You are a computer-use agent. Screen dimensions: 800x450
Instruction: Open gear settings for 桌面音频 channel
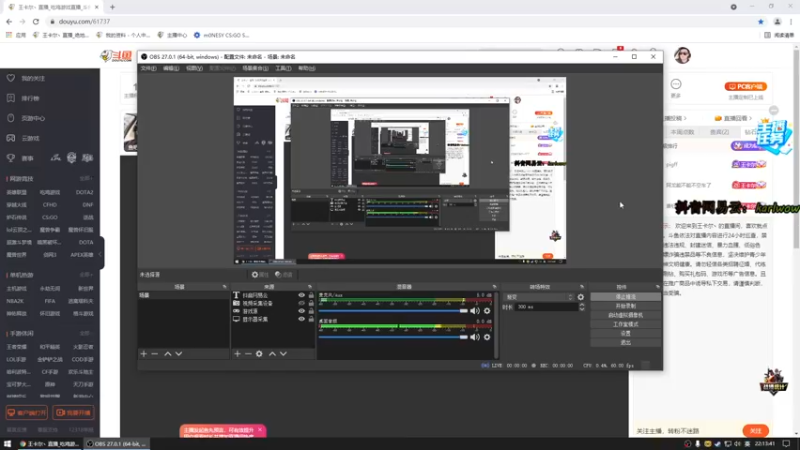click(x=487, y=337)
